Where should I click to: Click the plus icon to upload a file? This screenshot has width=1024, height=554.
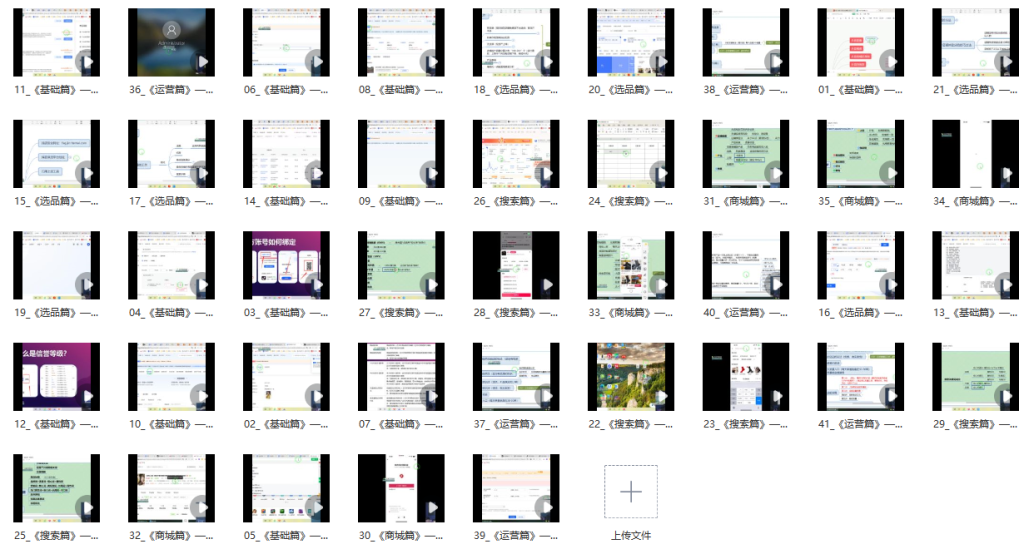[x=631, y=491]
